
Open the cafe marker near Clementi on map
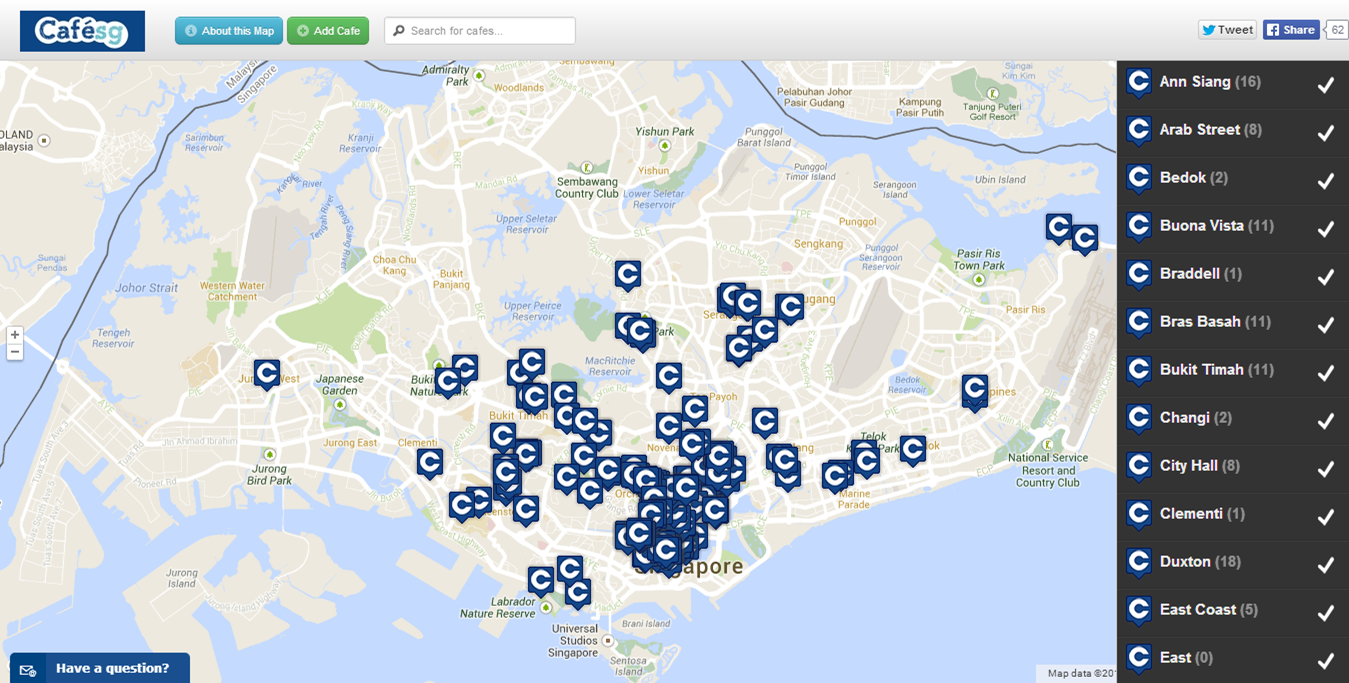pyautogui.click(x=430, y=465)
